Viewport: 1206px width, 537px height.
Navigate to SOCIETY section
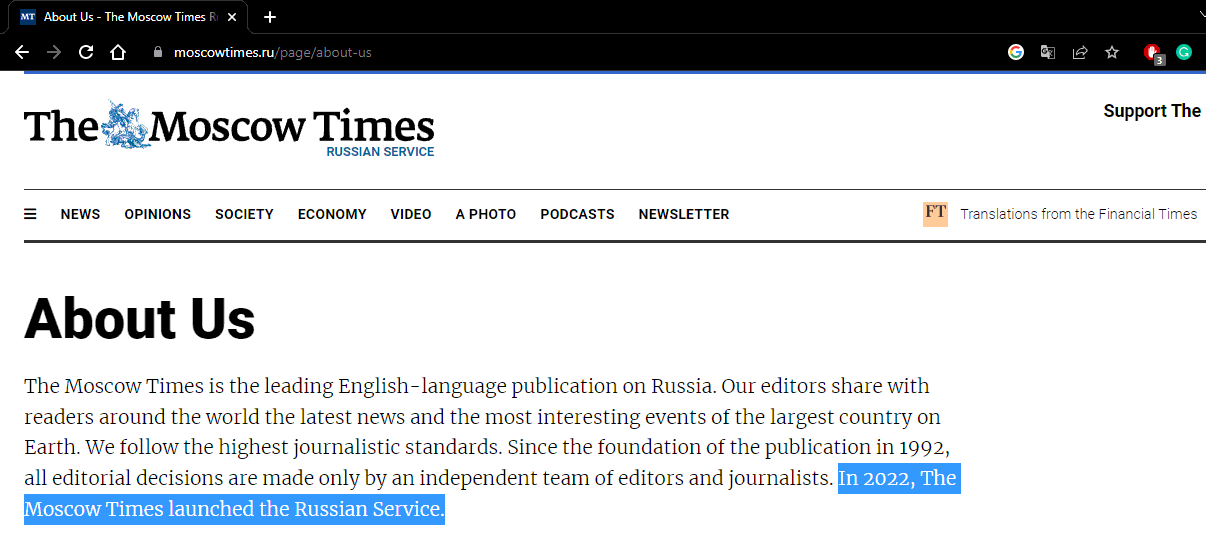[244, 214]
